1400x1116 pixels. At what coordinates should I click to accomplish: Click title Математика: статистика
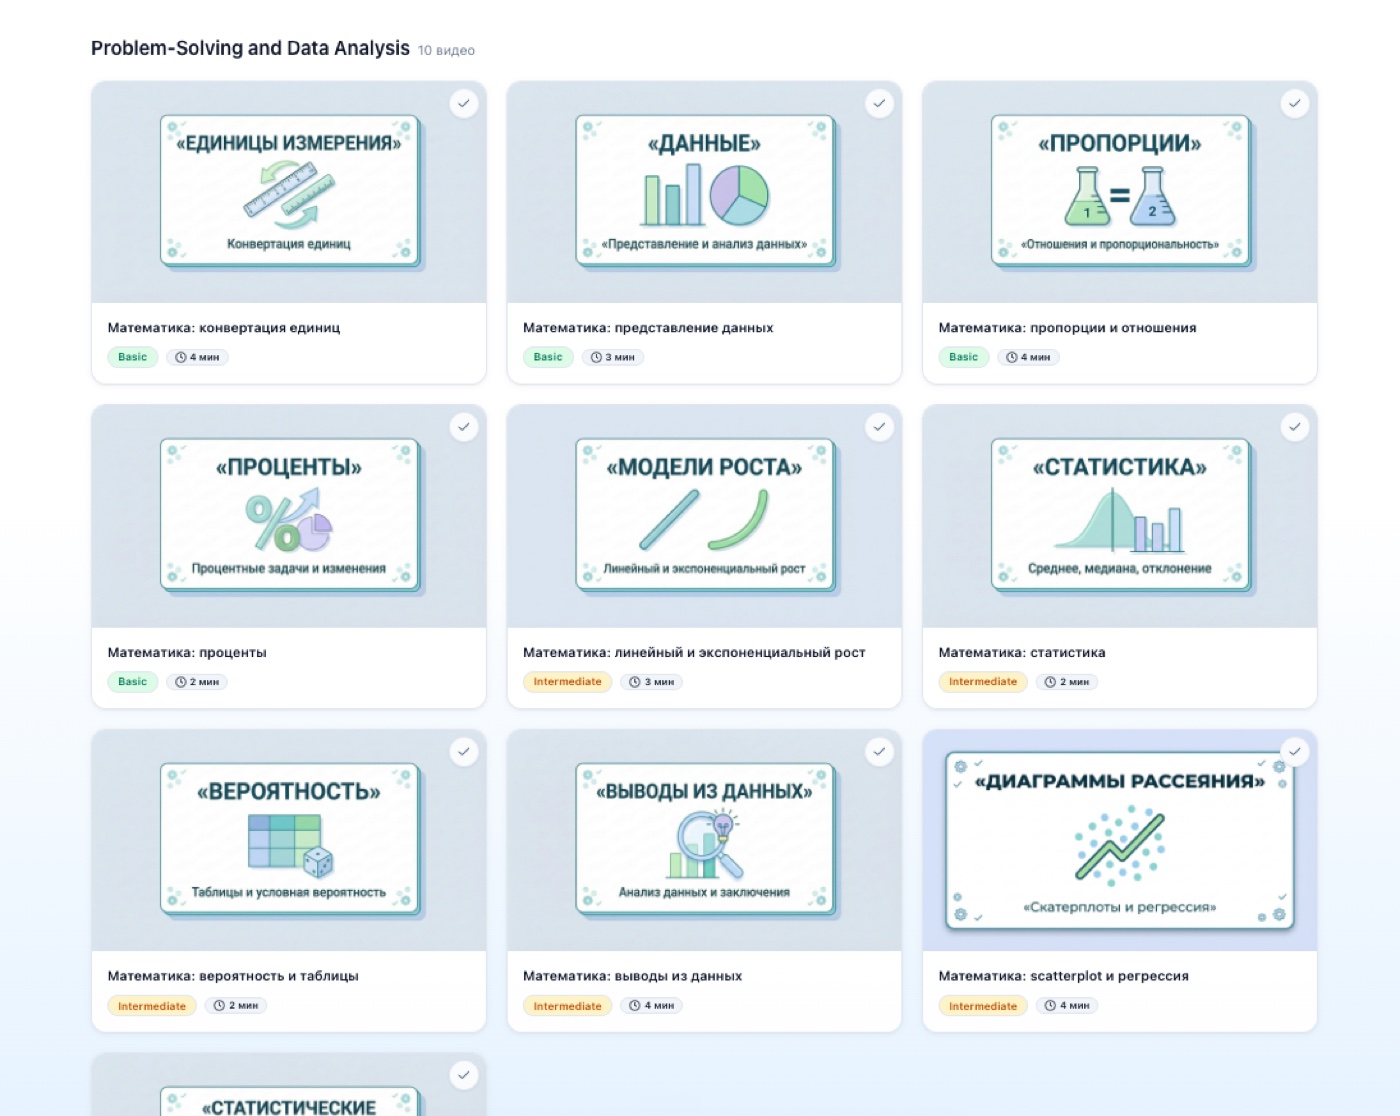pyautogui.click(x=1022, y=652)
